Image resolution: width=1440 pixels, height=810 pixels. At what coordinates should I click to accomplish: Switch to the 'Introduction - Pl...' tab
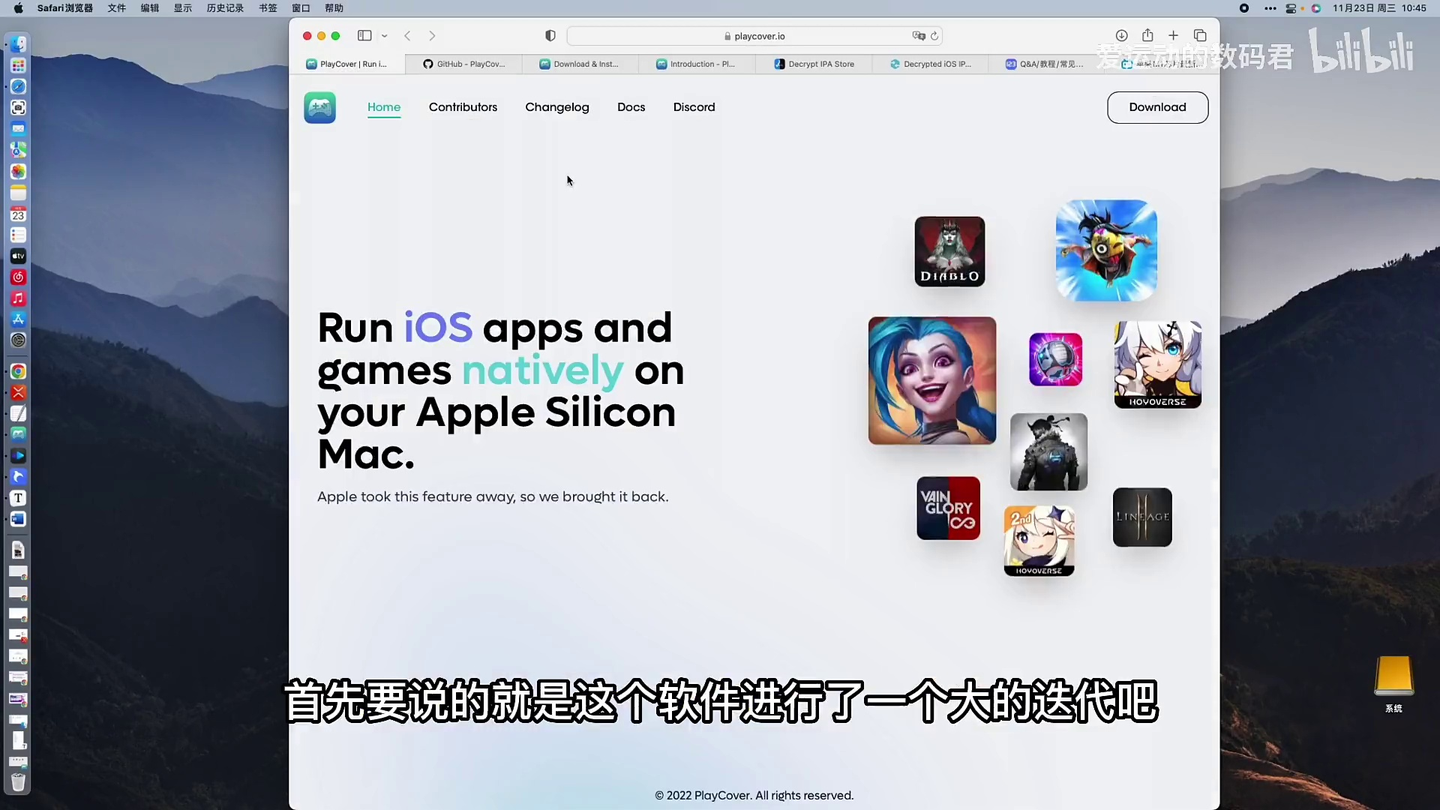coord(696,64)
